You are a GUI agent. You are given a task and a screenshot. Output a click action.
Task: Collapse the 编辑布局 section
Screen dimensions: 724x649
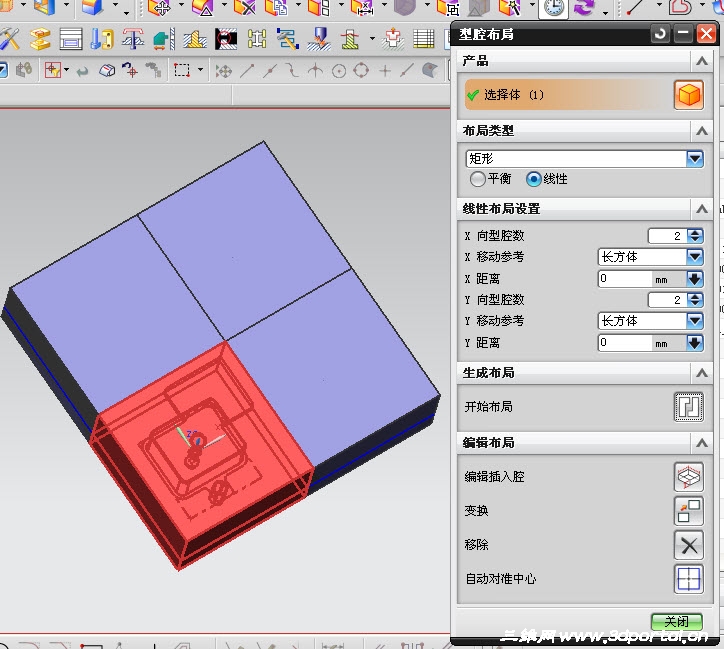[702, 443]
